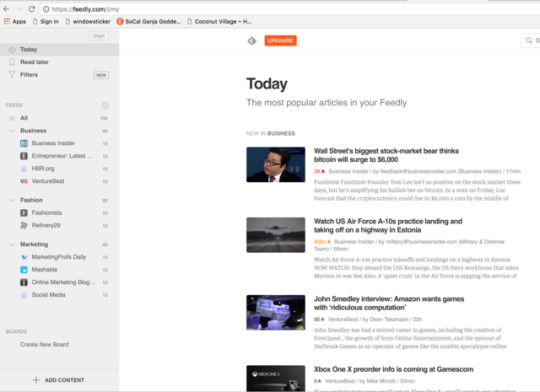Viewport: 540px width, 392px height.
Task: Open feeds settings gear icon
Action: coord(105,105)
